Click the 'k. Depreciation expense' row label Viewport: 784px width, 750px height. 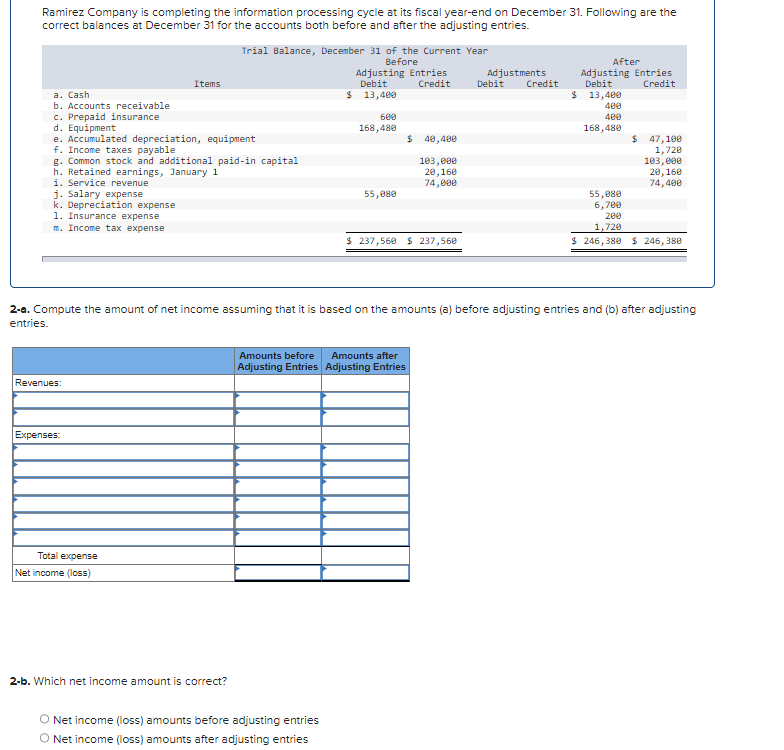coord(114,204)
